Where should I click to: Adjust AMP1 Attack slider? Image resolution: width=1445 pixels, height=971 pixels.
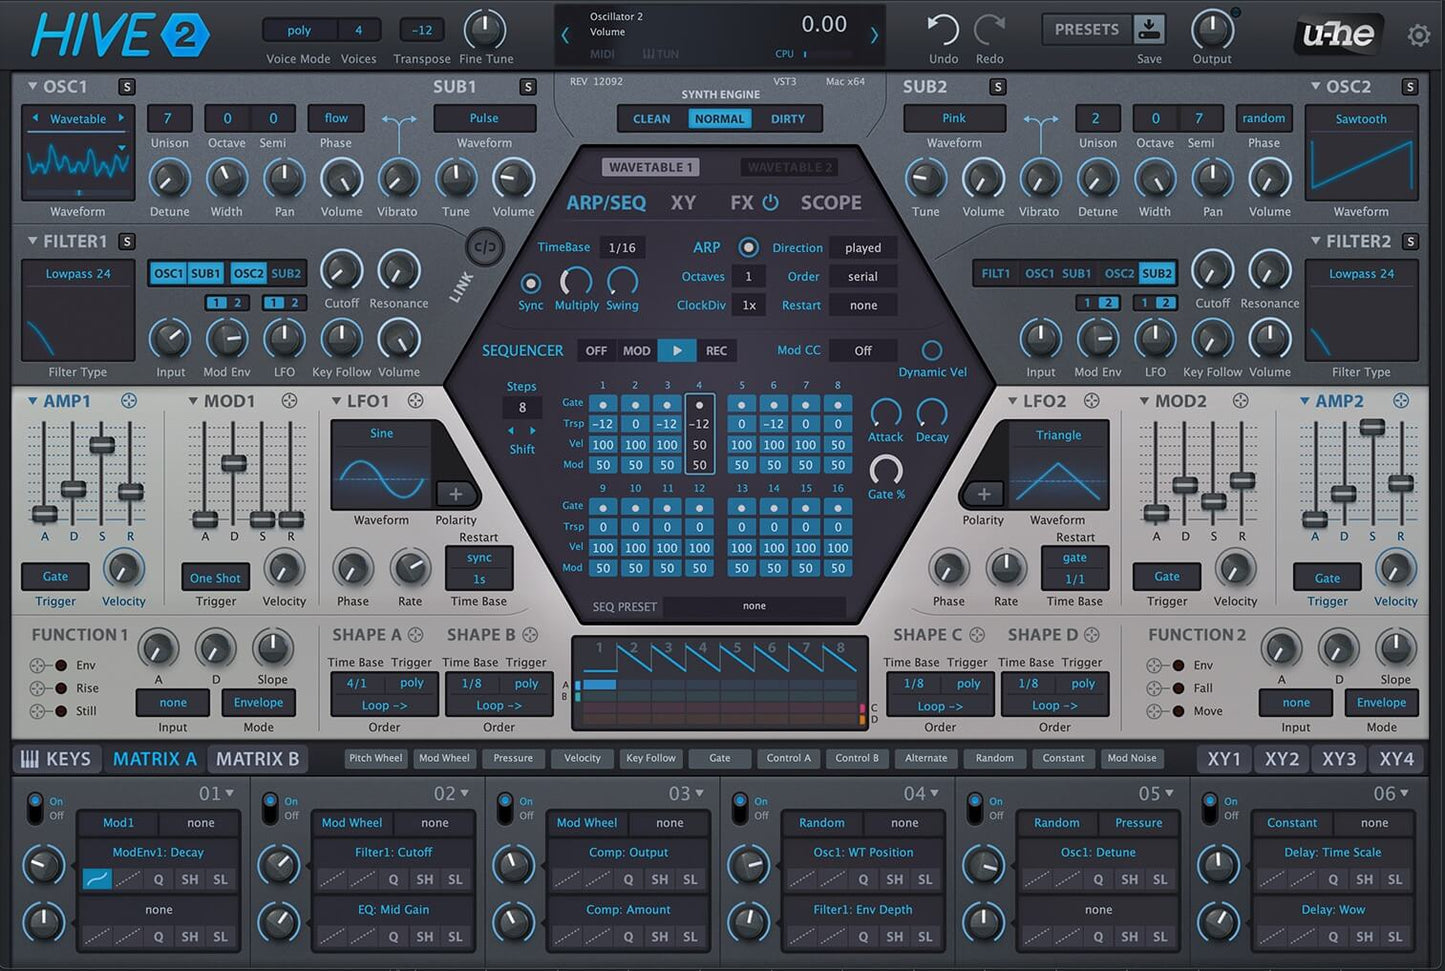44,514
